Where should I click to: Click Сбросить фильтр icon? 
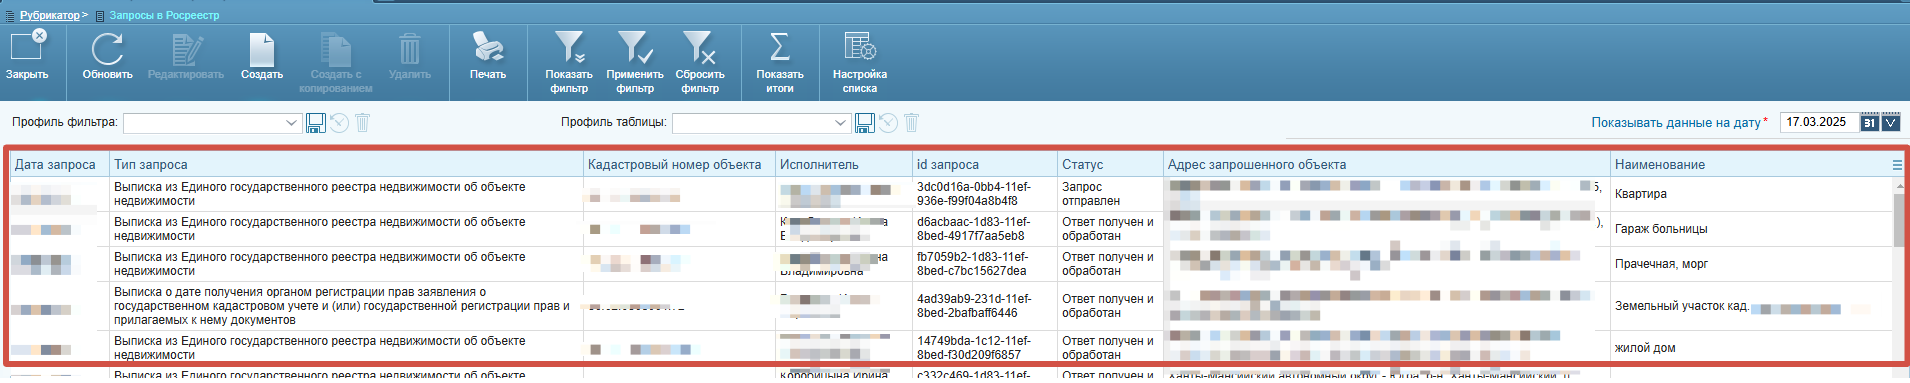click(700, 49)
